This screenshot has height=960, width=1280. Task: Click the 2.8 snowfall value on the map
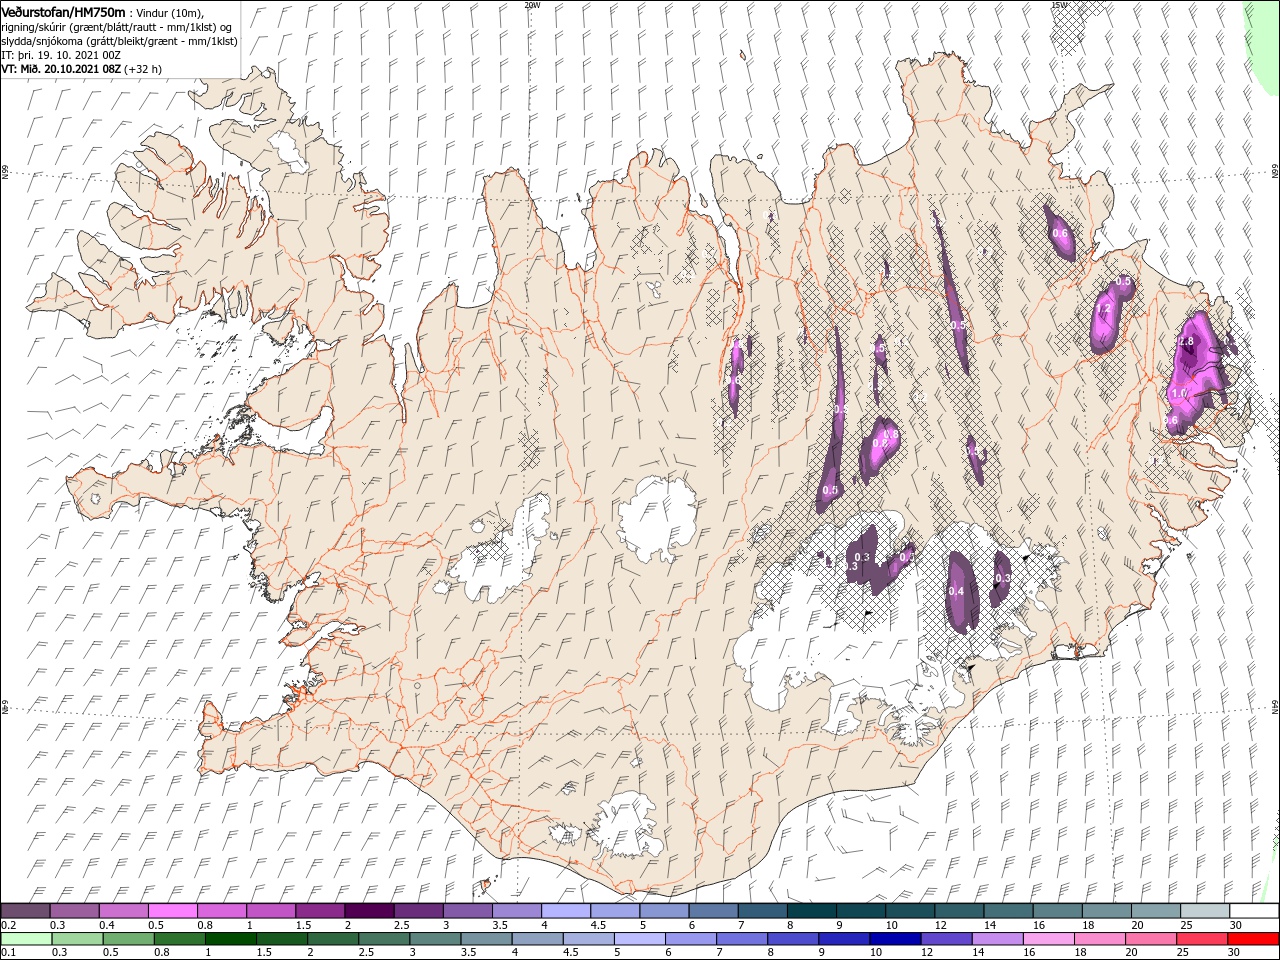pos(1186,341)
